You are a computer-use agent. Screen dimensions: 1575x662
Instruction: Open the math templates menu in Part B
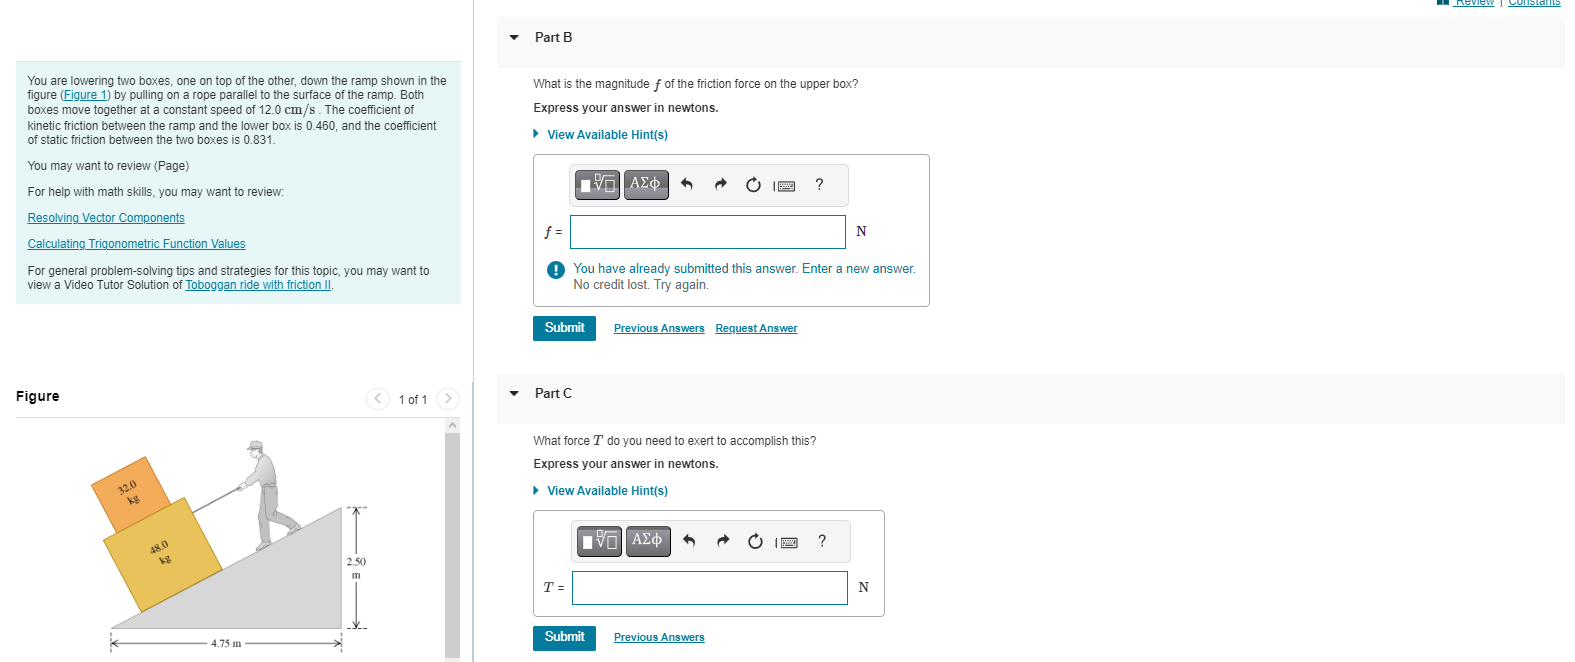point(597,185)
